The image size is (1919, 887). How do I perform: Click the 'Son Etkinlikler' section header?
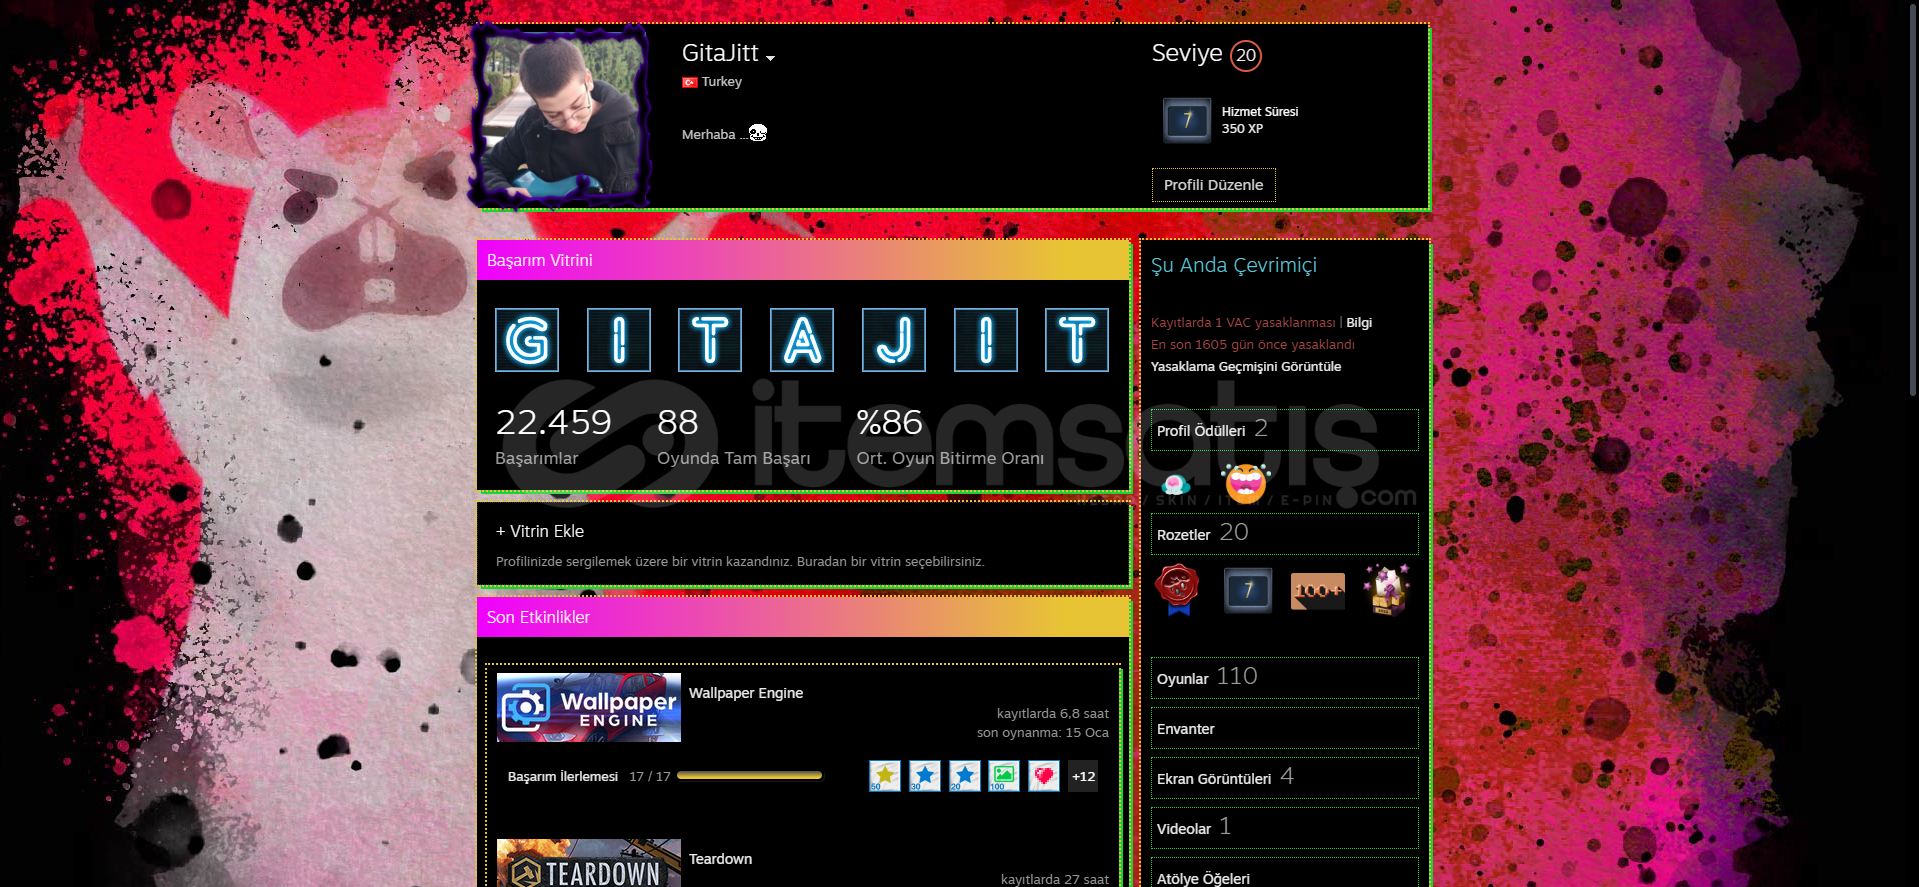pos(803,617)
